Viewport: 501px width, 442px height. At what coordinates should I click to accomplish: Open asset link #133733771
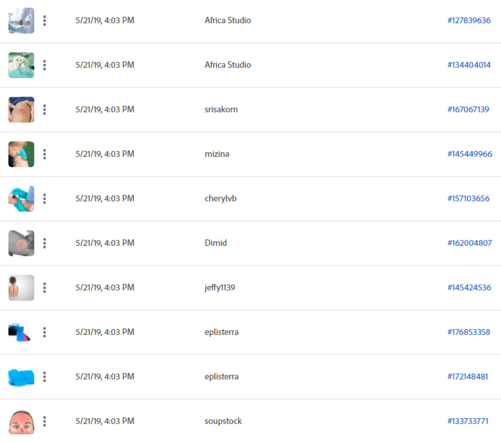[468, 421]
